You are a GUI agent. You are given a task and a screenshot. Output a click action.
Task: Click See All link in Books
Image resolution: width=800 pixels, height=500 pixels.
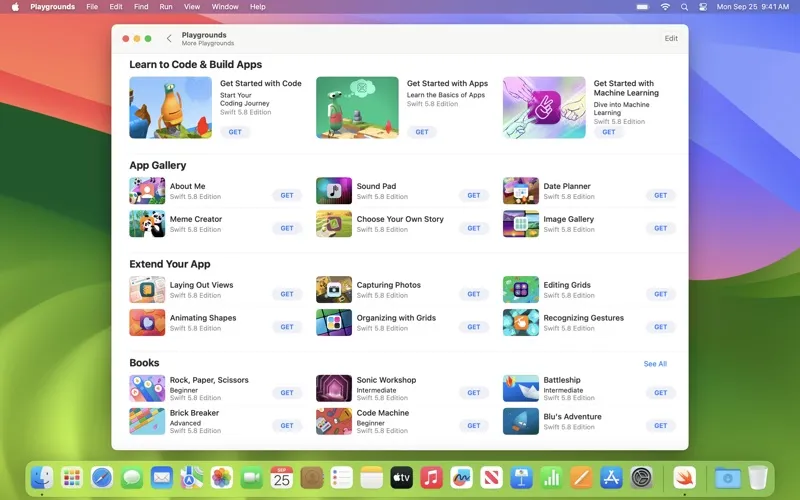655,364
